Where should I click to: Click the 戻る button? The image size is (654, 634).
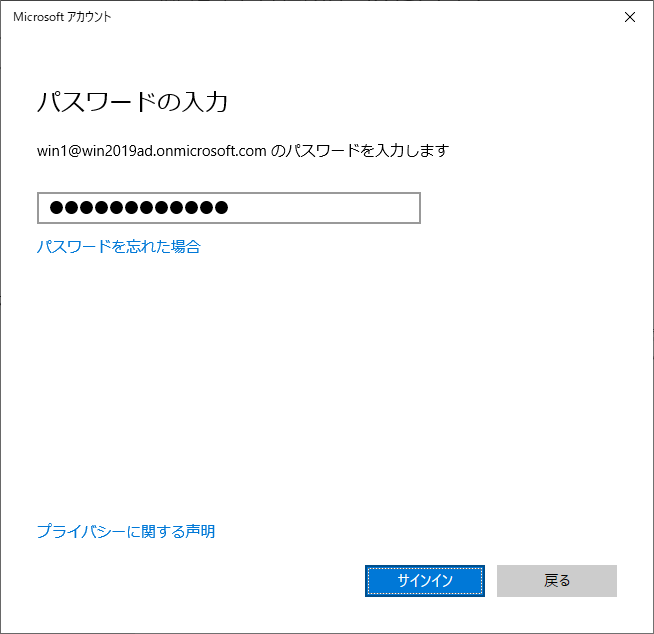coord(556,581)
